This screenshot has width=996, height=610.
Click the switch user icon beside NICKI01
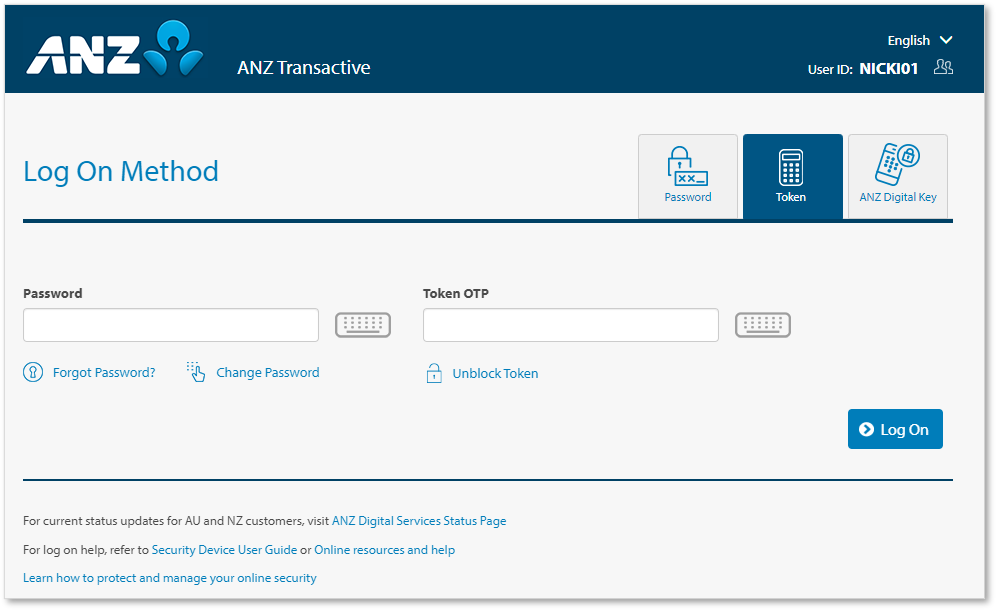943,67
